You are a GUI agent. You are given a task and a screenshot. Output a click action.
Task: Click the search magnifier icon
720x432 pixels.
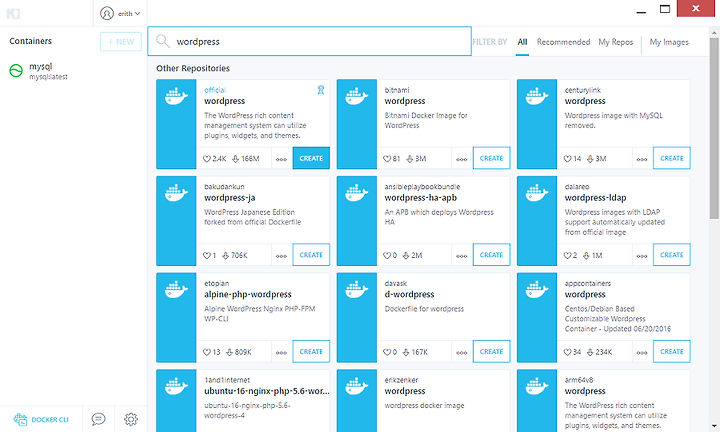163,41
